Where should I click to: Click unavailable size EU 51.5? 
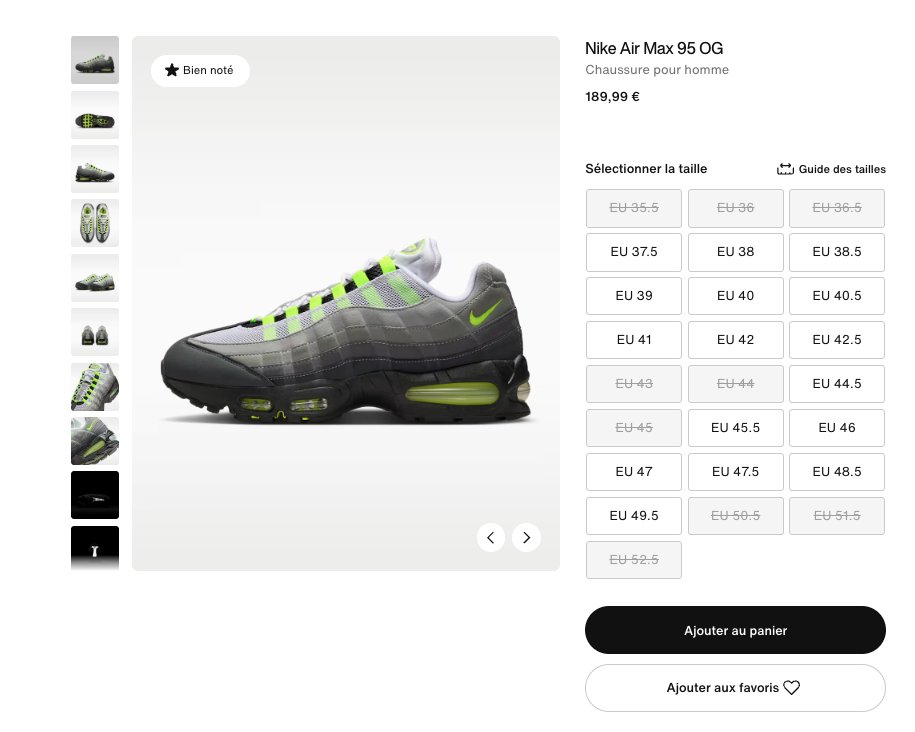coord(837,516)
